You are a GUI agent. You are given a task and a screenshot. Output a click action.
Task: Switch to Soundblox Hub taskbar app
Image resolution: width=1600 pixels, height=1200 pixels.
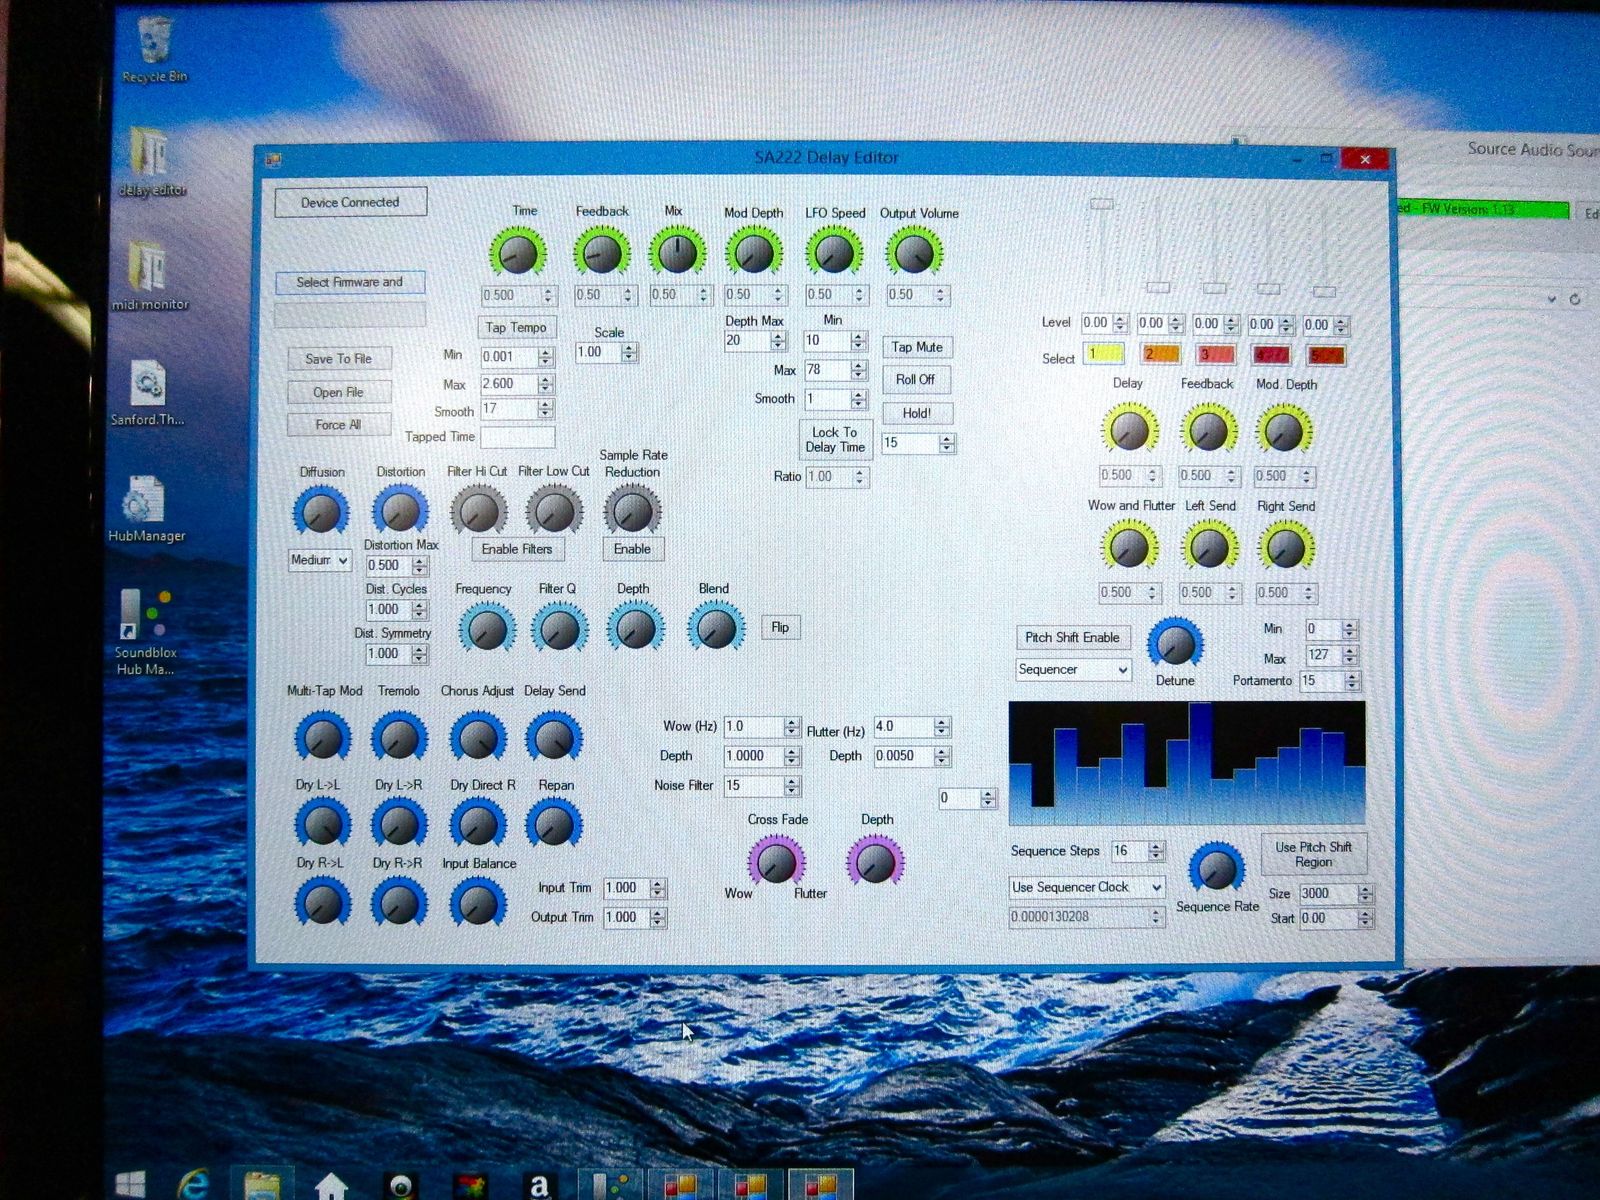point(612,1186)
